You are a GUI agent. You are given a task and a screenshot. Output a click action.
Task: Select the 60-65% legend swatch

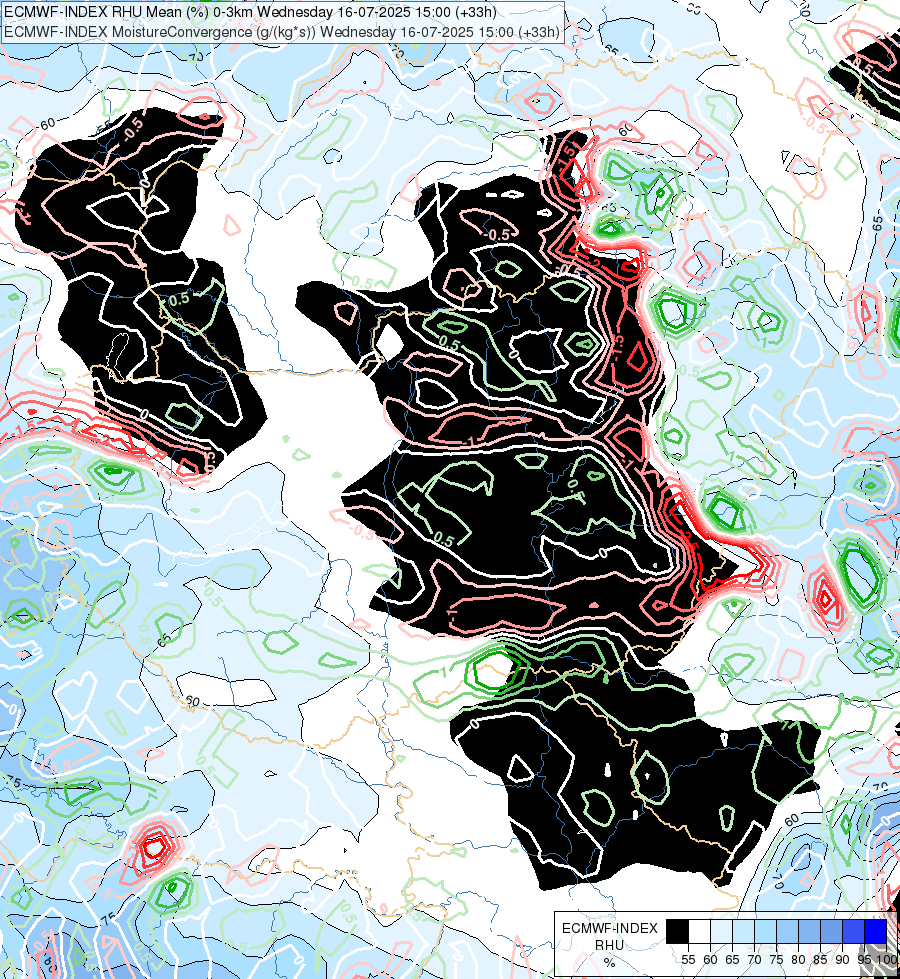pos(721,931)
